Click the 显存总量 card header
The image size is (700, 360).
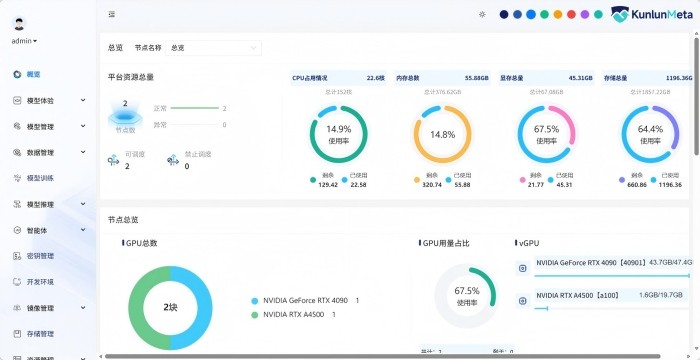coord(546,78)
